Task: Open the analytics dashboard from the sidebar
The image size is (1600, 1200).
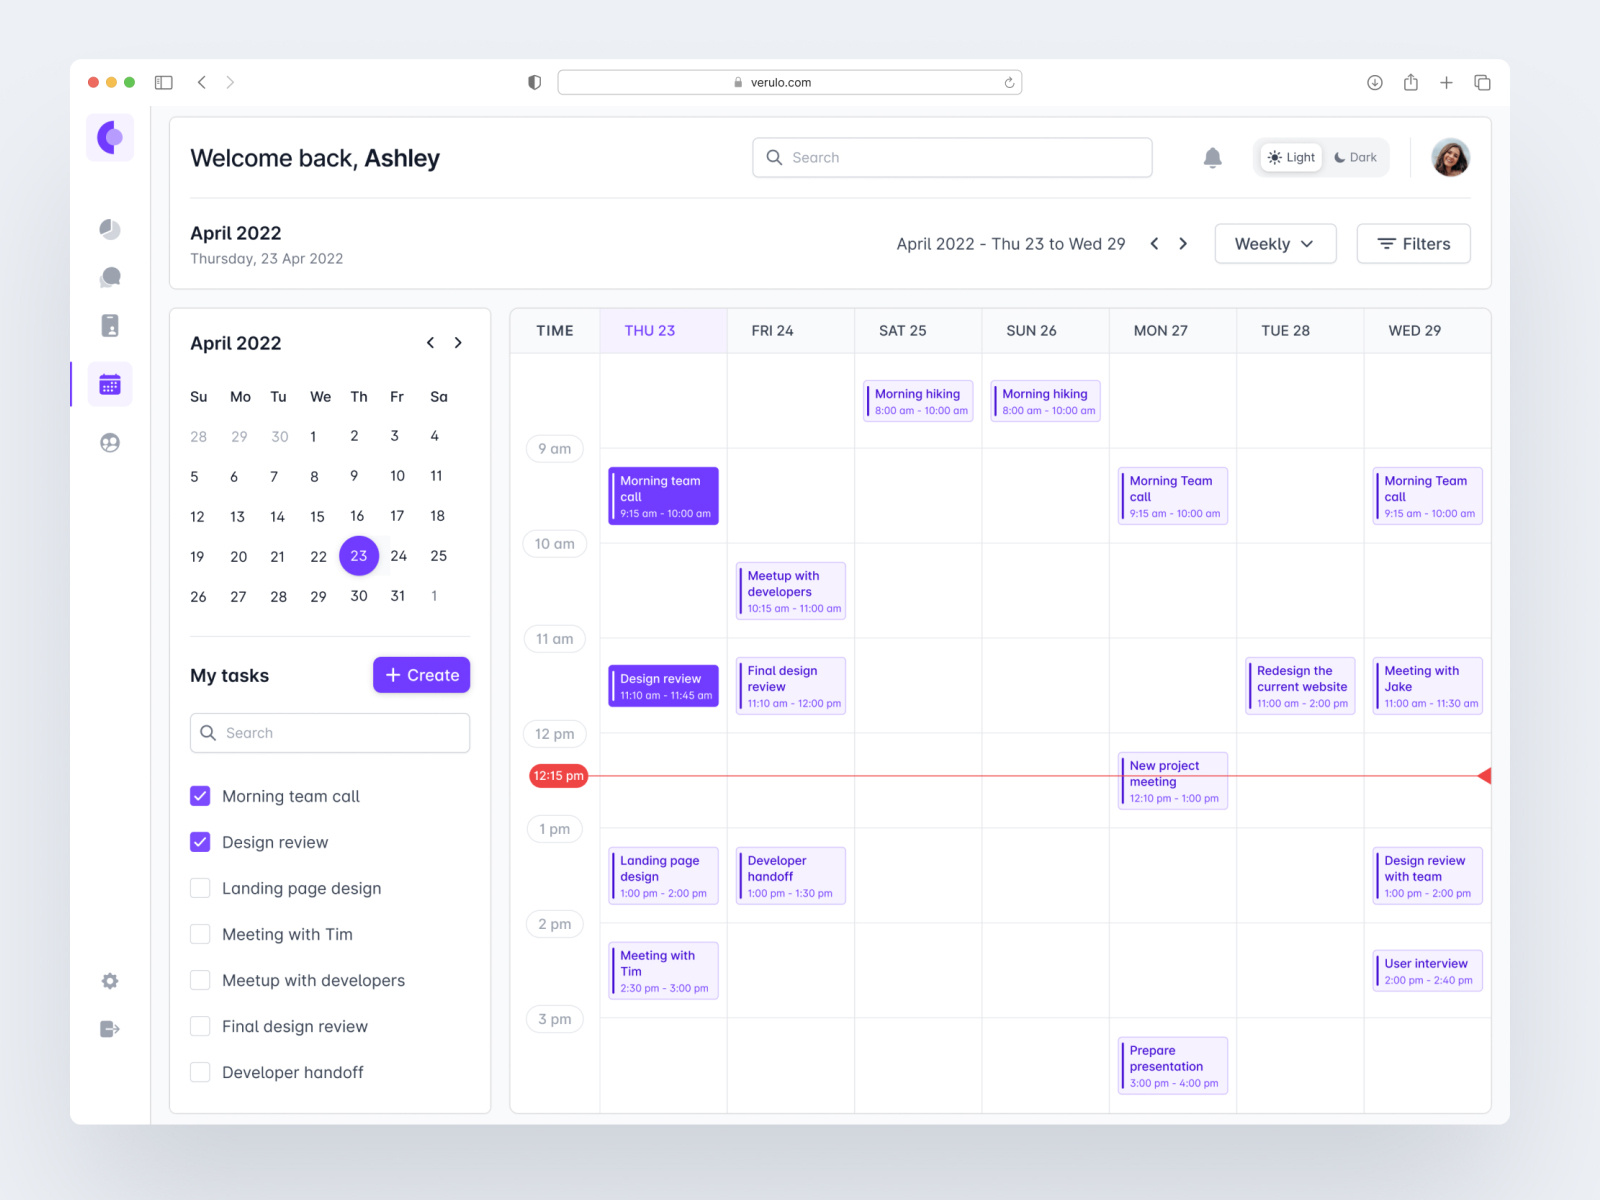Action: pyautogui.click(x=109, y=229)
